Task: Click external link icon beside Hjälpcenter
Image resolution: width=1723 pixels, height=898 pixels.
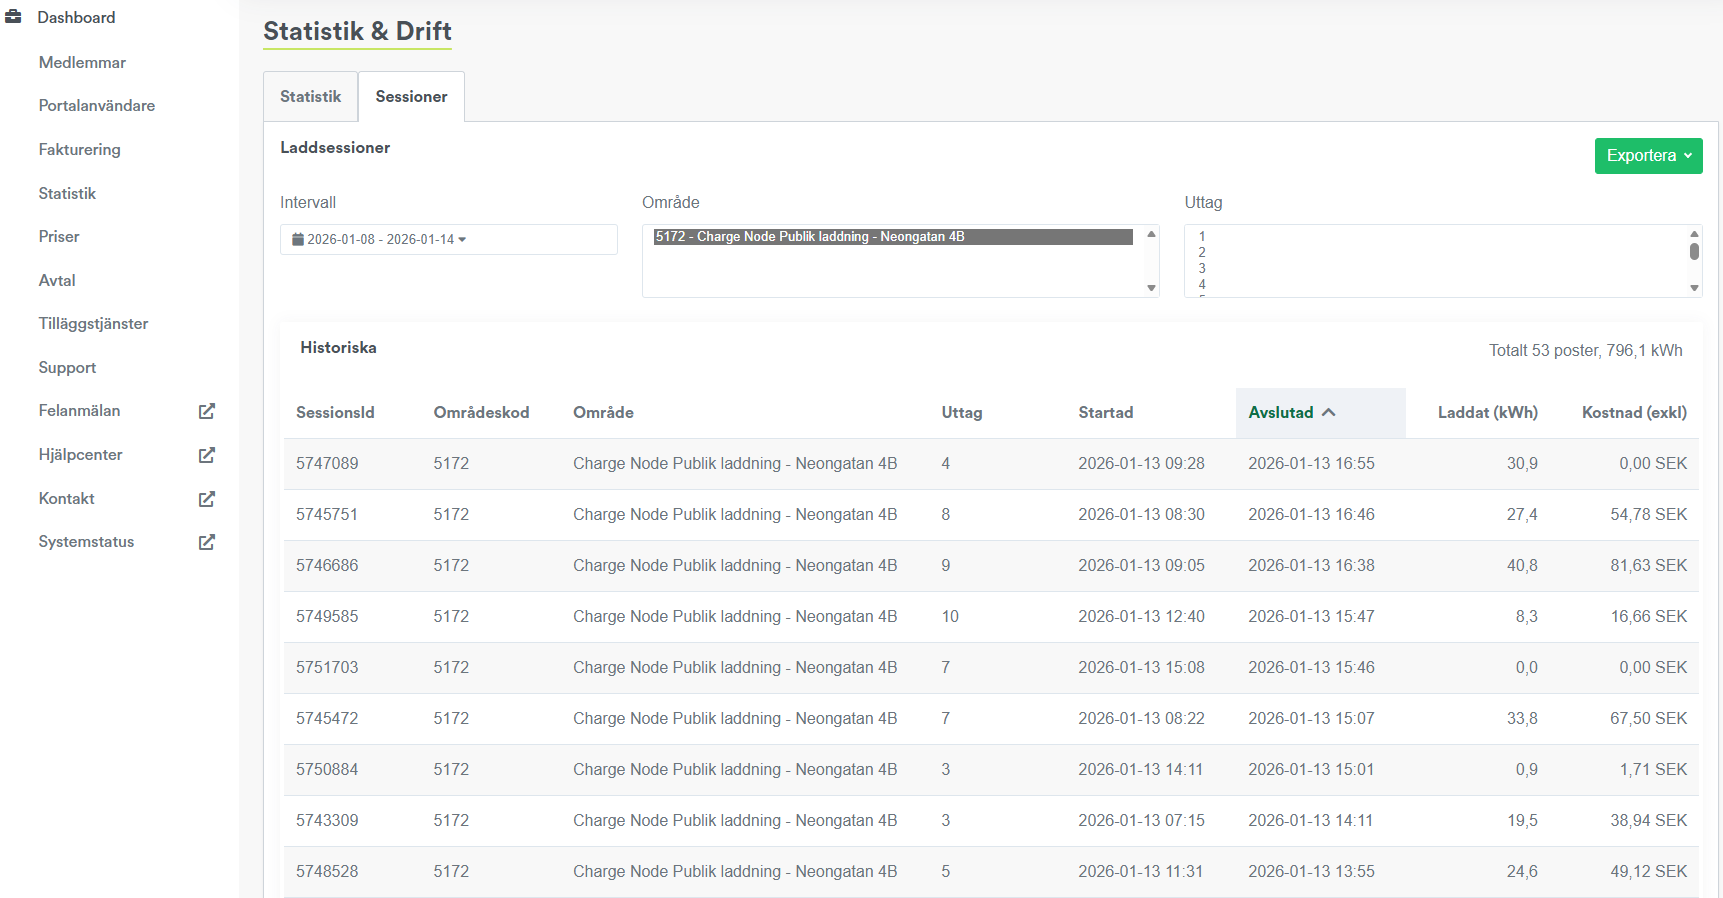Action: 207,455
